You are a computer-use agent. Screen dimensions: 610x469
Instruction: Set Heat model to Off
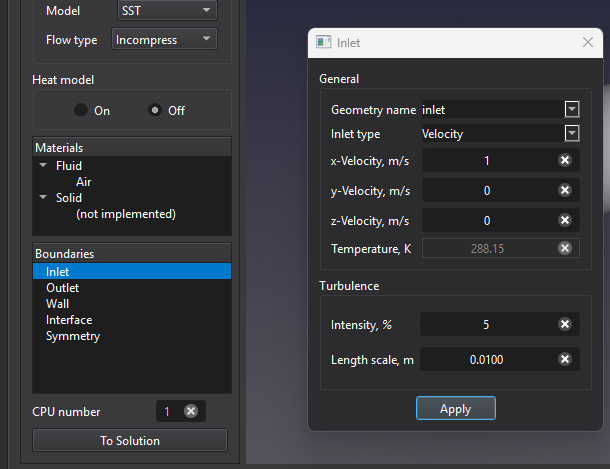(155, 111)
